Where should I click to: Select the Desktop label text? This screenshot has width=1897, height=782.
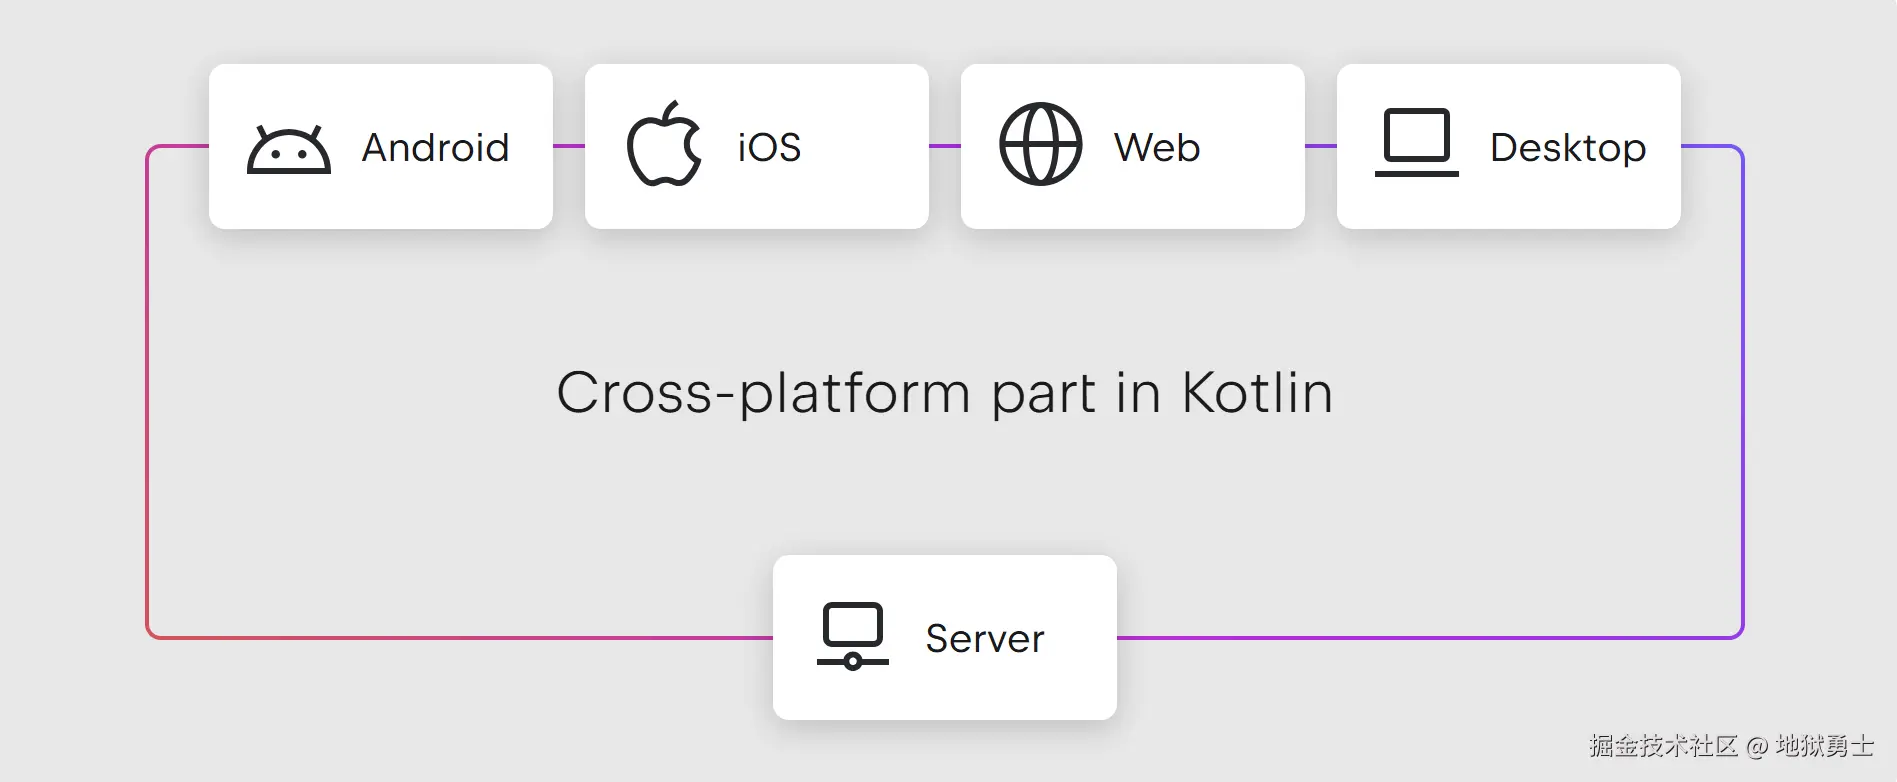(x=1568, y=148)
